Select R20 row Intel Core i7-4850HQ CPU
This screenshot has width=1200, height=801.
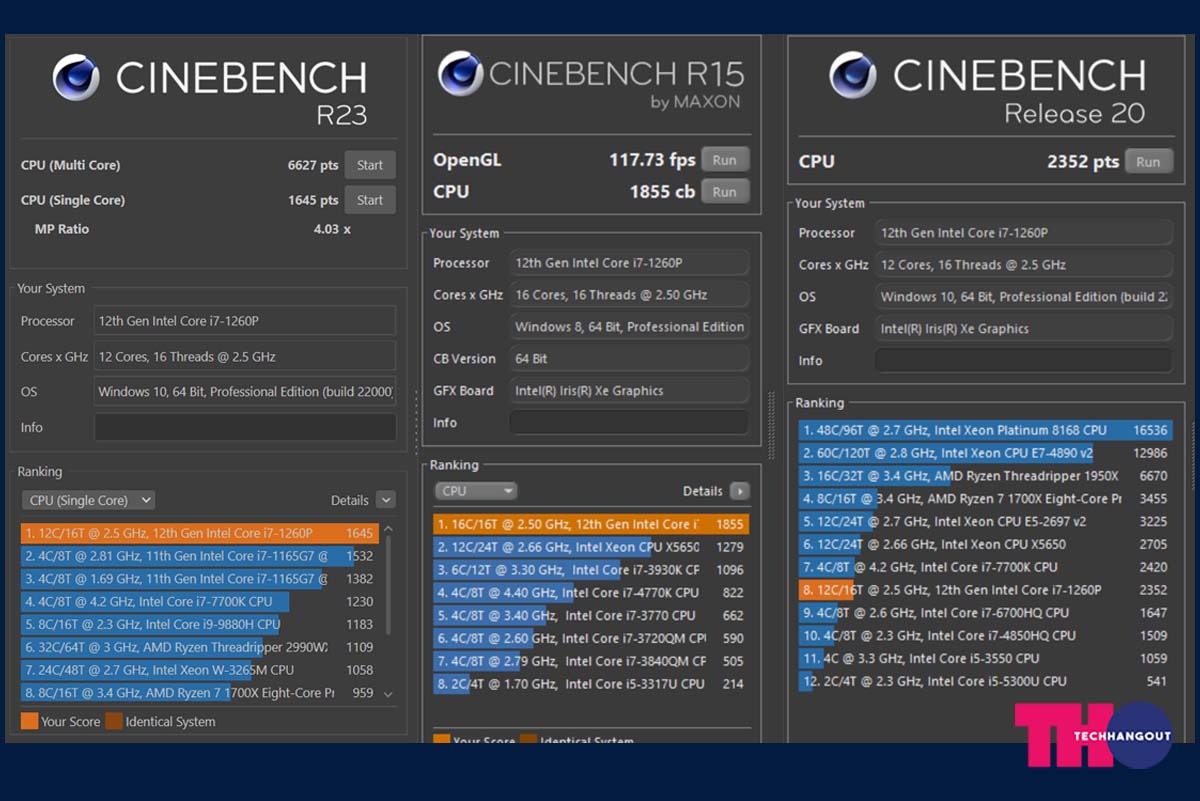click(986, 636)
